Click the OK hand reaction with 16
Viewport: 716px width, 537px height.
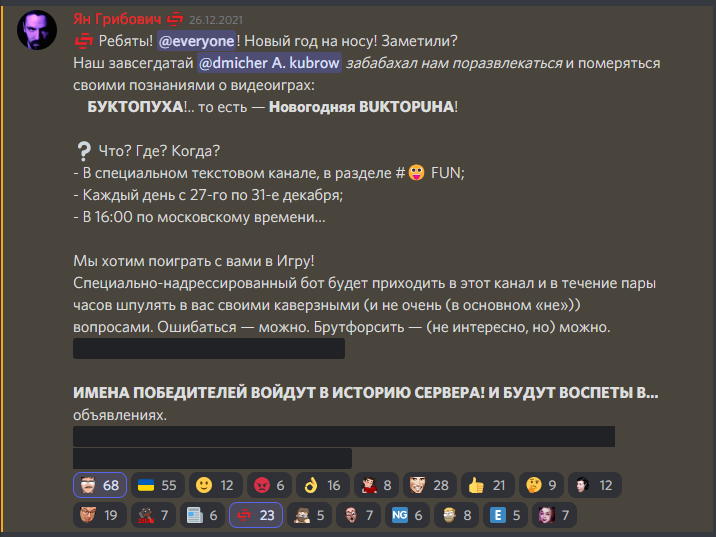[x=322, y=486]
